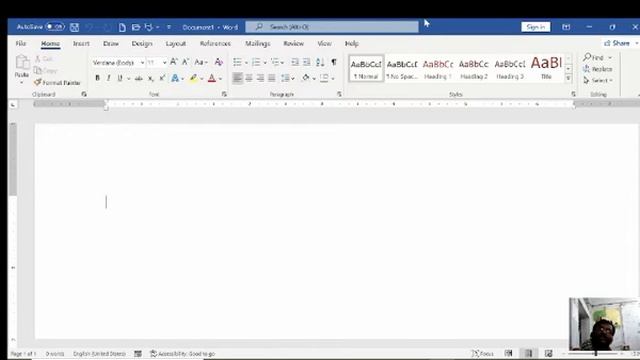Click the Align Left icon
The width and height of the screenshot is (640, 360).
(x=237, y=78)
